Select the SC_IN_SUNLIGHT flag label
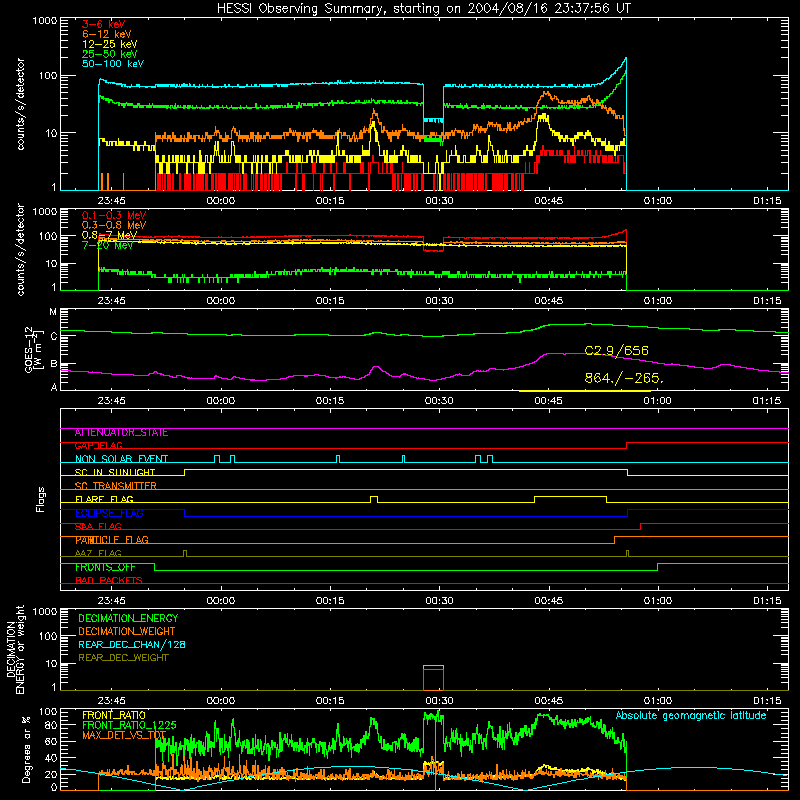This screenshot has width=800, height=800. click(x=115, y=472)
